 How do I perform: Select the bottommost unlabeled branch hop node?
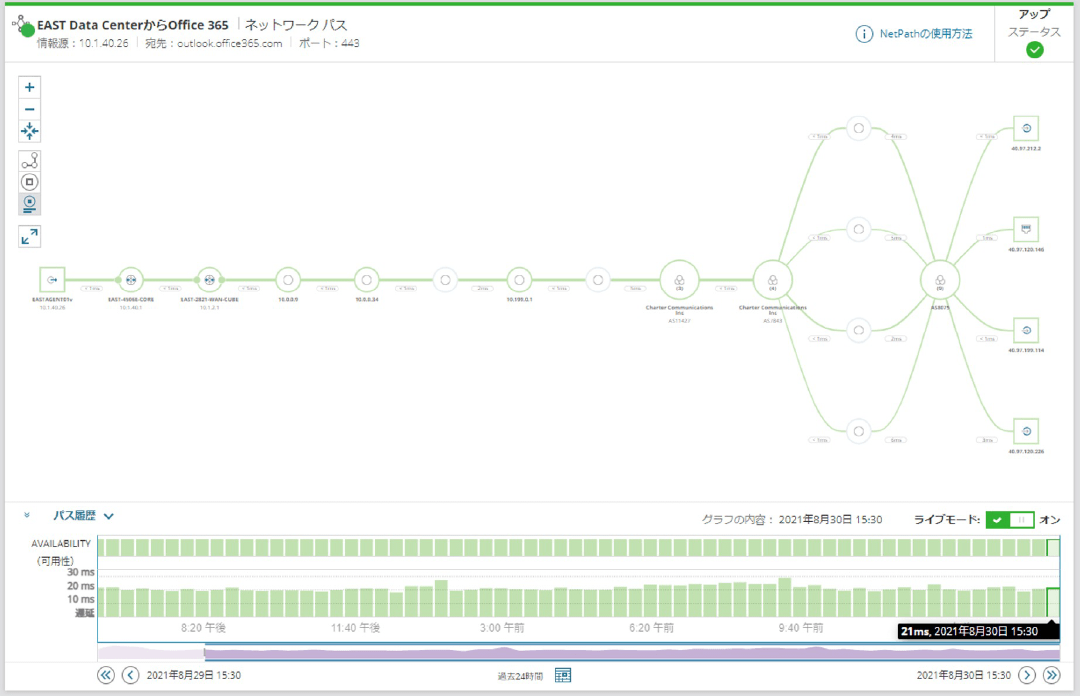tap(858, 431)
